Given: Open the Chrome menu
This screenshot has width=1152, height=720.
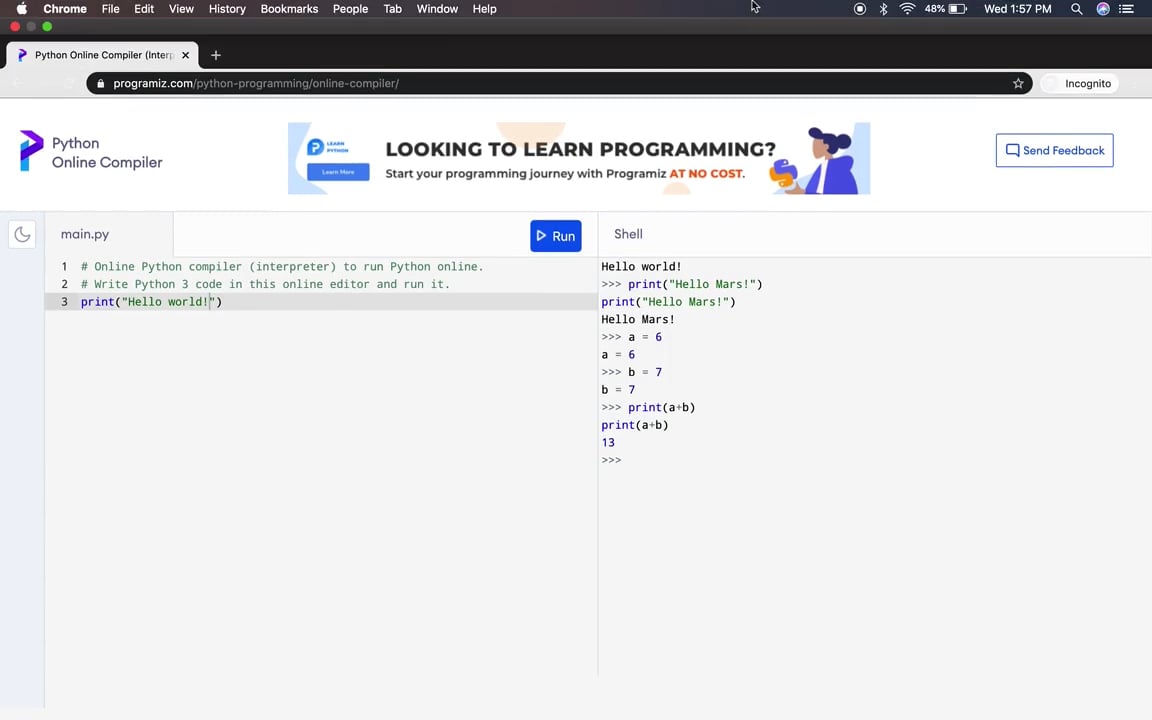Looking at the screenshot, I should (x=65, y=9).
